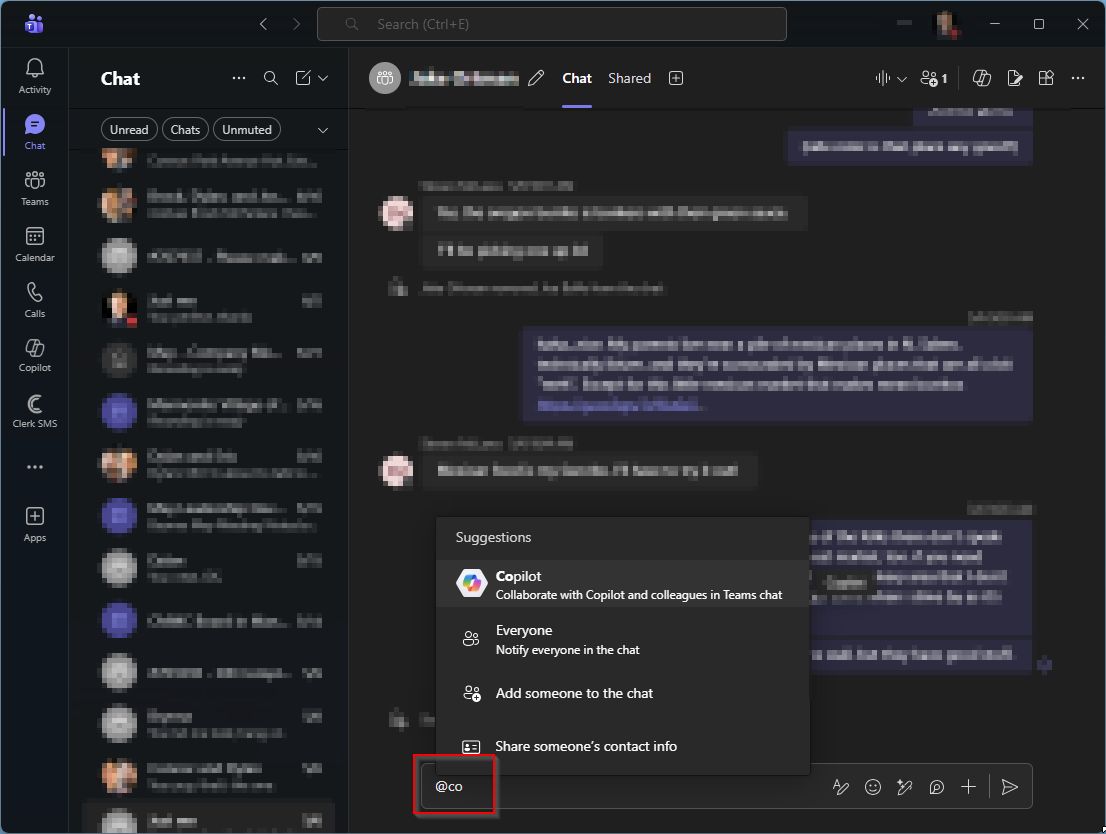Go back in navigation history
The width and height of the screenshot is (1106, 834).
tap(264, 24)
